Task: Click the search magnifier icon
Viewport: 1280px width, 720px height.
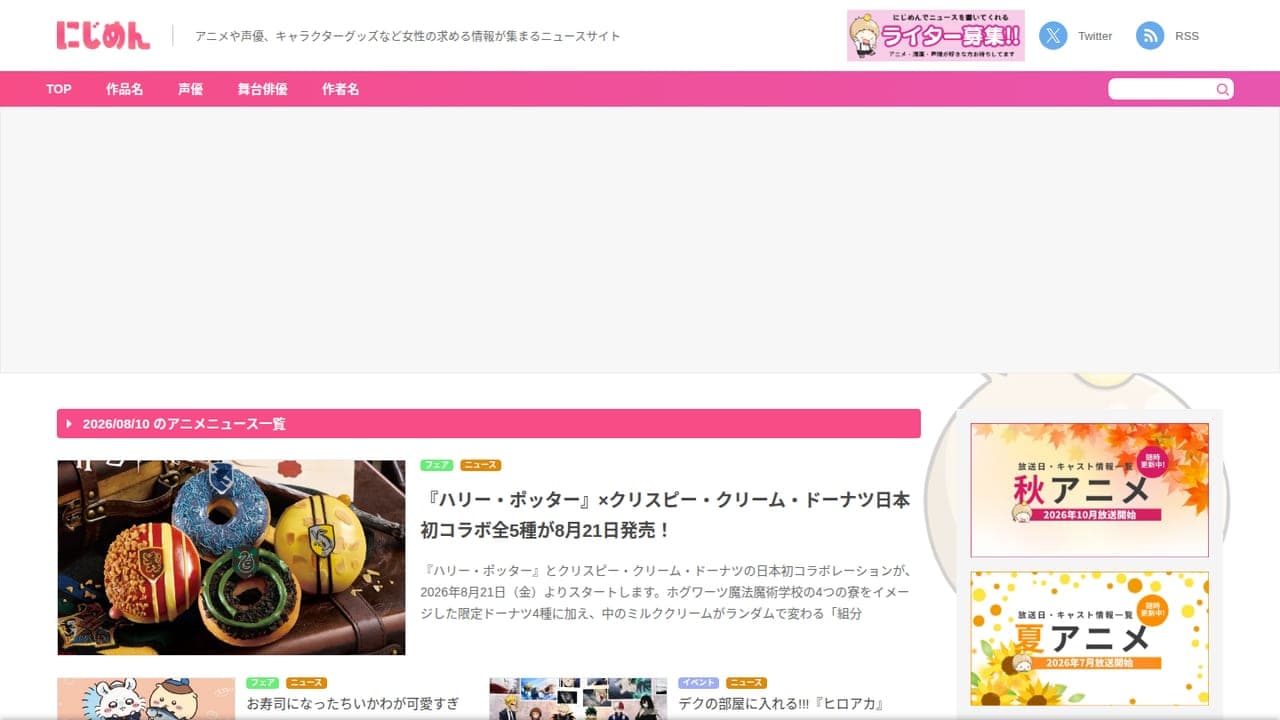Action: coord(1222,89)
